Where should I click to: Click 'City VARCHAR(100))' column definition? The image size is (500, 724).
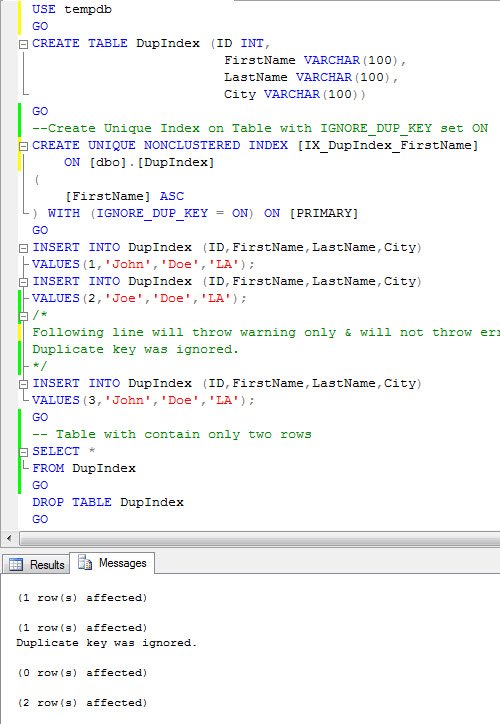(295, 94)
